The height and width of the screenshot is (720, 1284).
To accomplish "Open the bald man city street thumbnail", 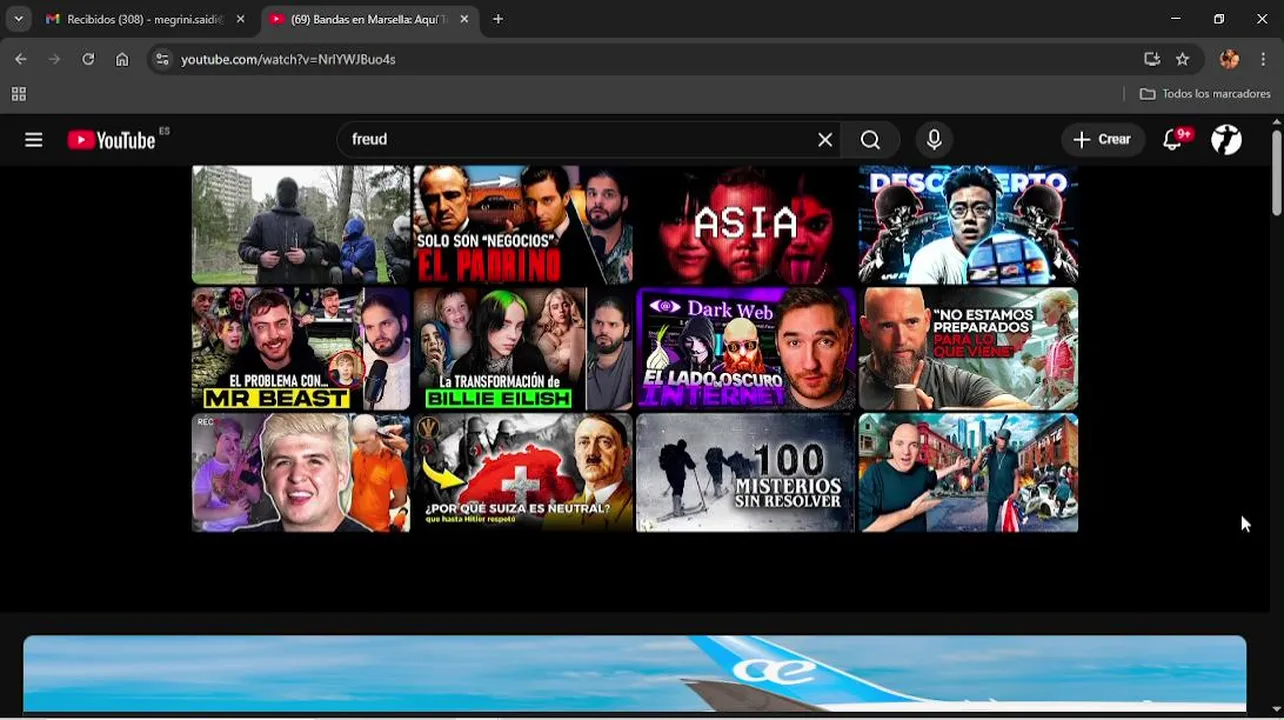I will click(x=968, y=472).
